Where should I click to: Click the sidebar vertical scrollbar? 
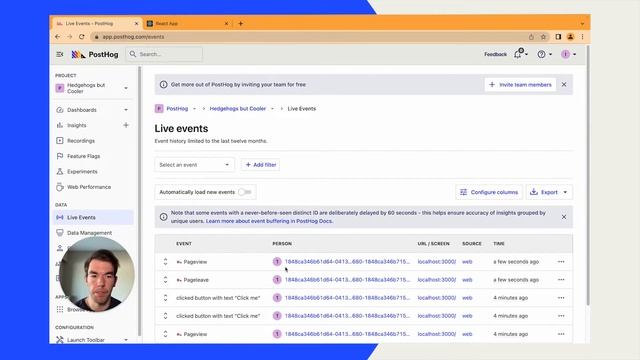[x=140, y=200]
